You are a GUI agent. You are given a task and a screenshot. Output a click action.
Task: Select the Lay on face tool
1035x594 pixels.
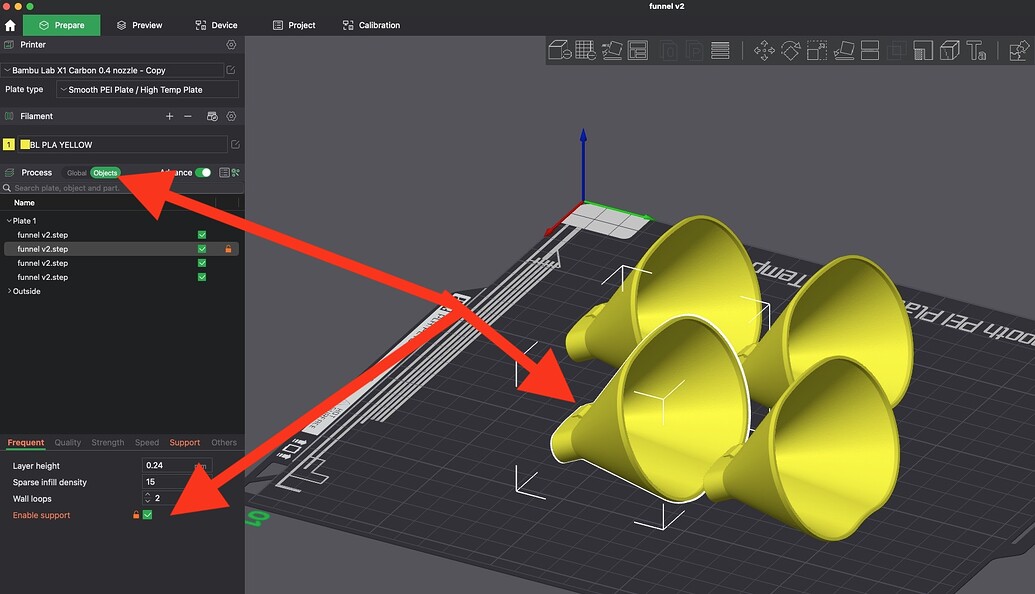click(x=844, y=50)
